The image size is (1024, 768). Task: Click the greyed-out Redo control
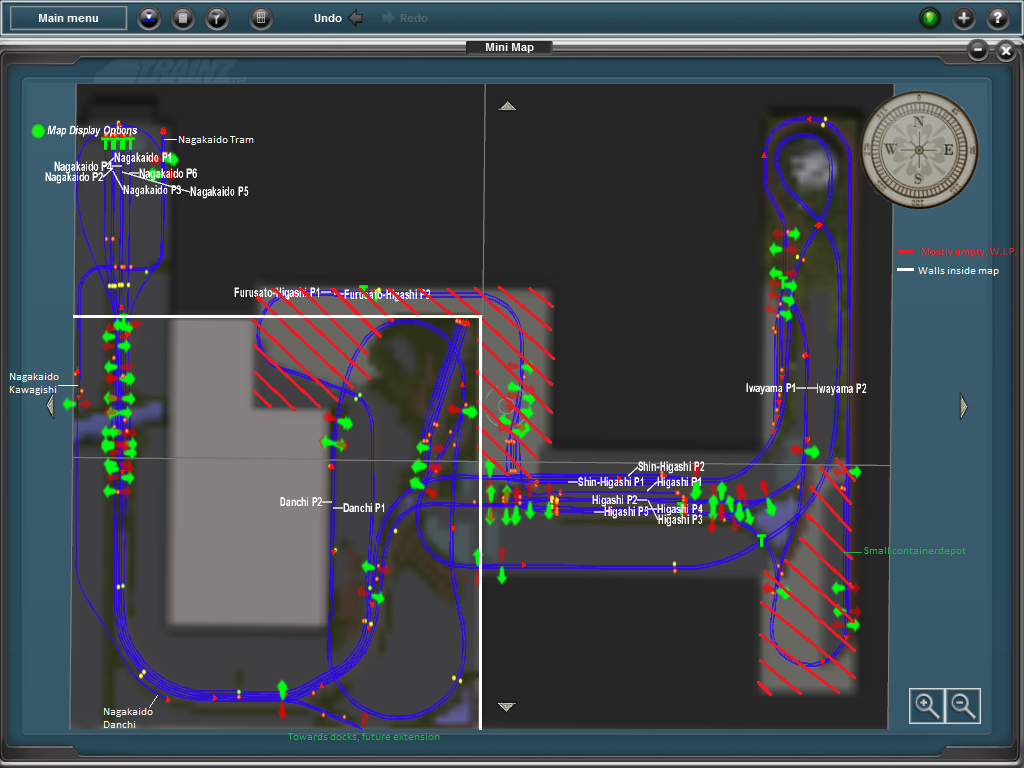(x=405, y=18)
